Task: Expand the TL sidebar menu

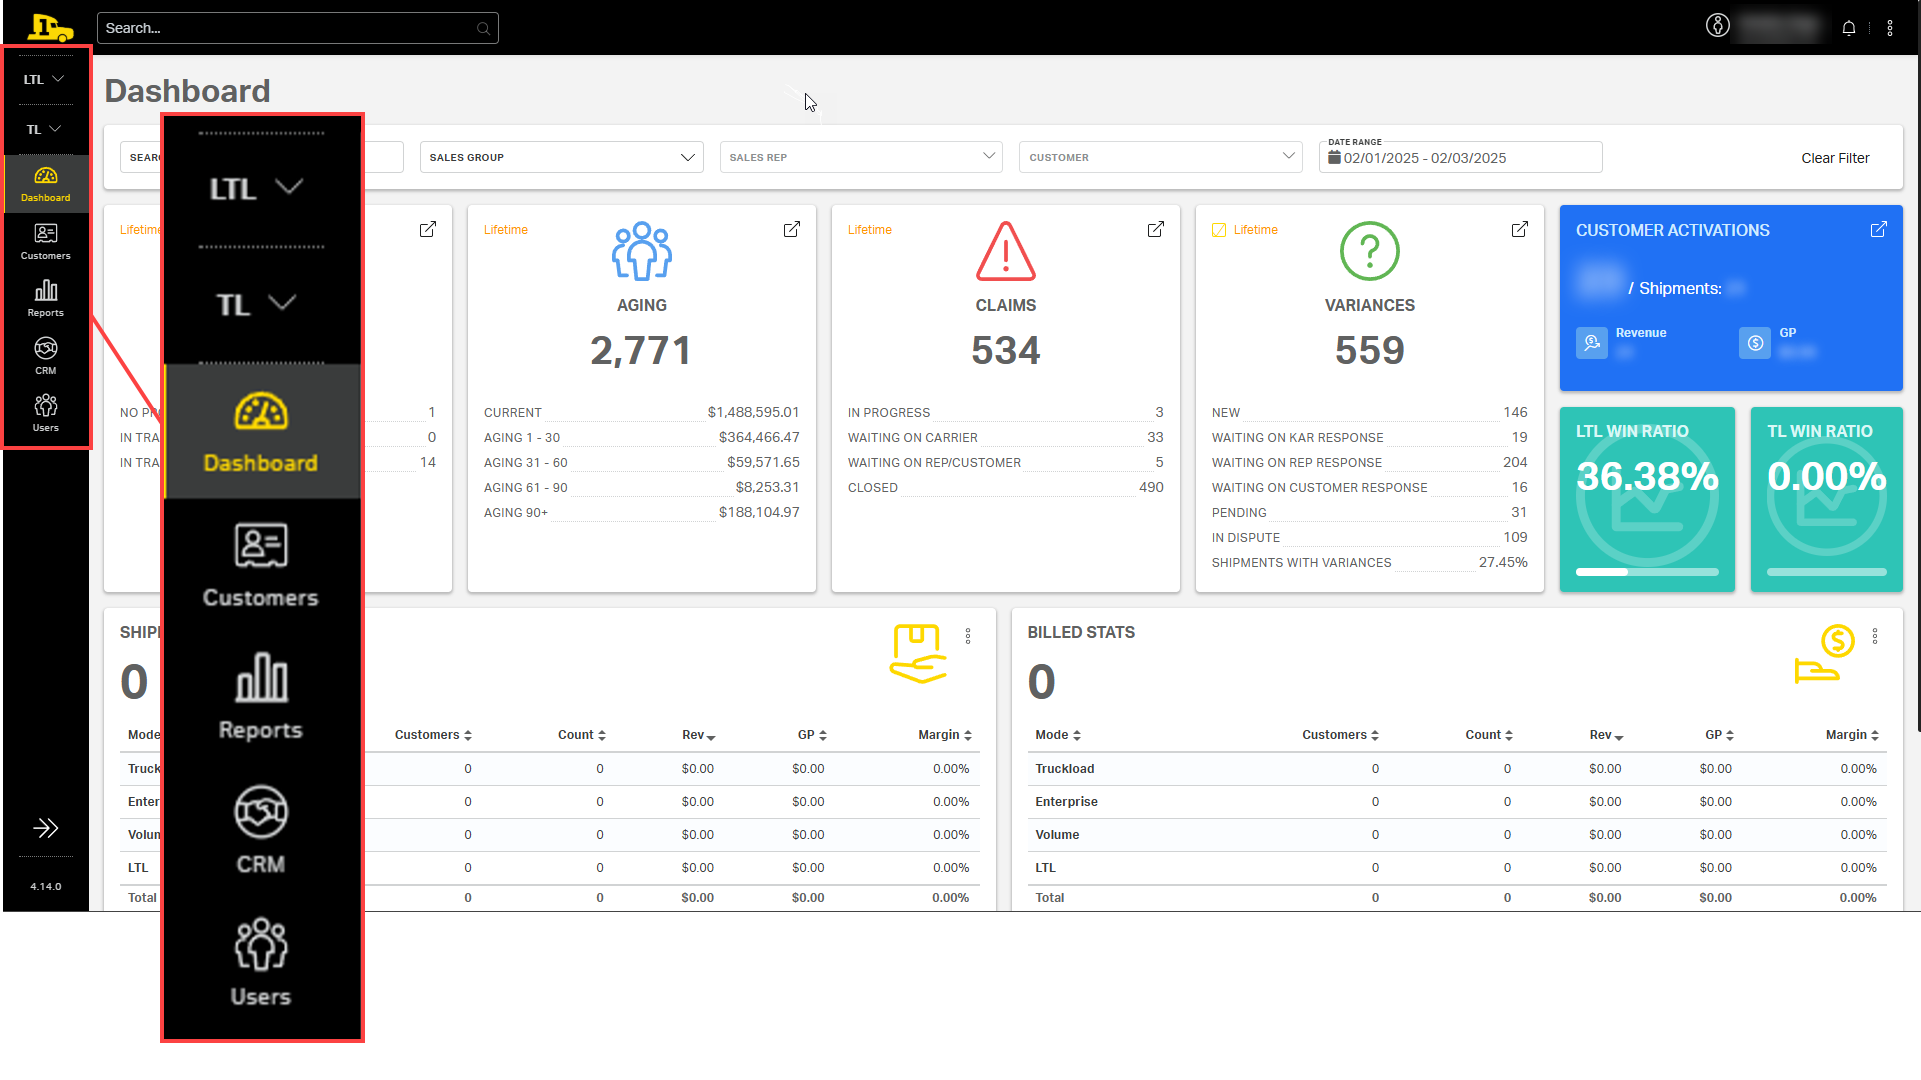Action: click(44, 129)
